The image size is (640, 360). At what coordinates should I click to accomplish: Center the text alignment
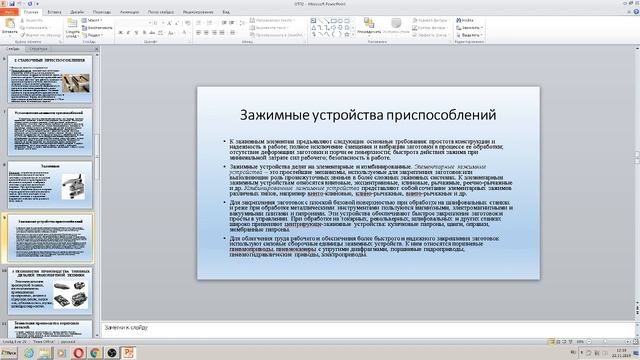[206, 33]
